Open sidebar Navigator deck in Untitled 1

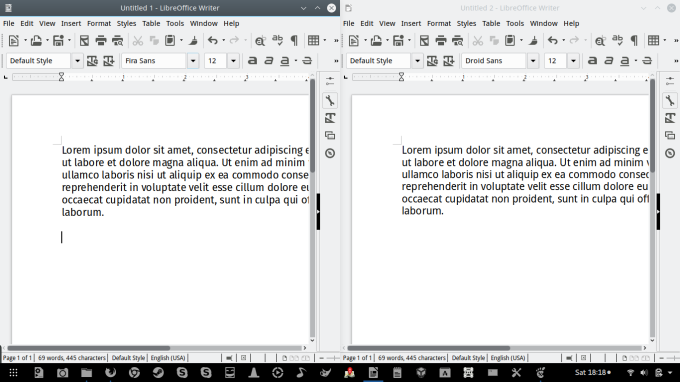(x=330, y=153)
